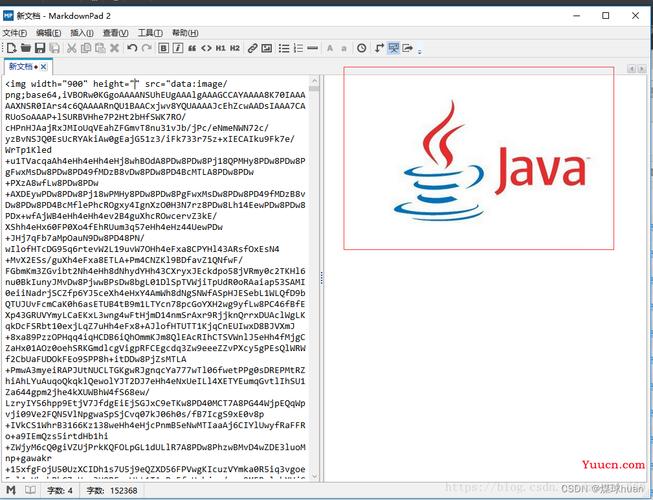Click the blockquote quotation marks icon
The height and width of the screenshot is (500, 653).
[192, 48]
